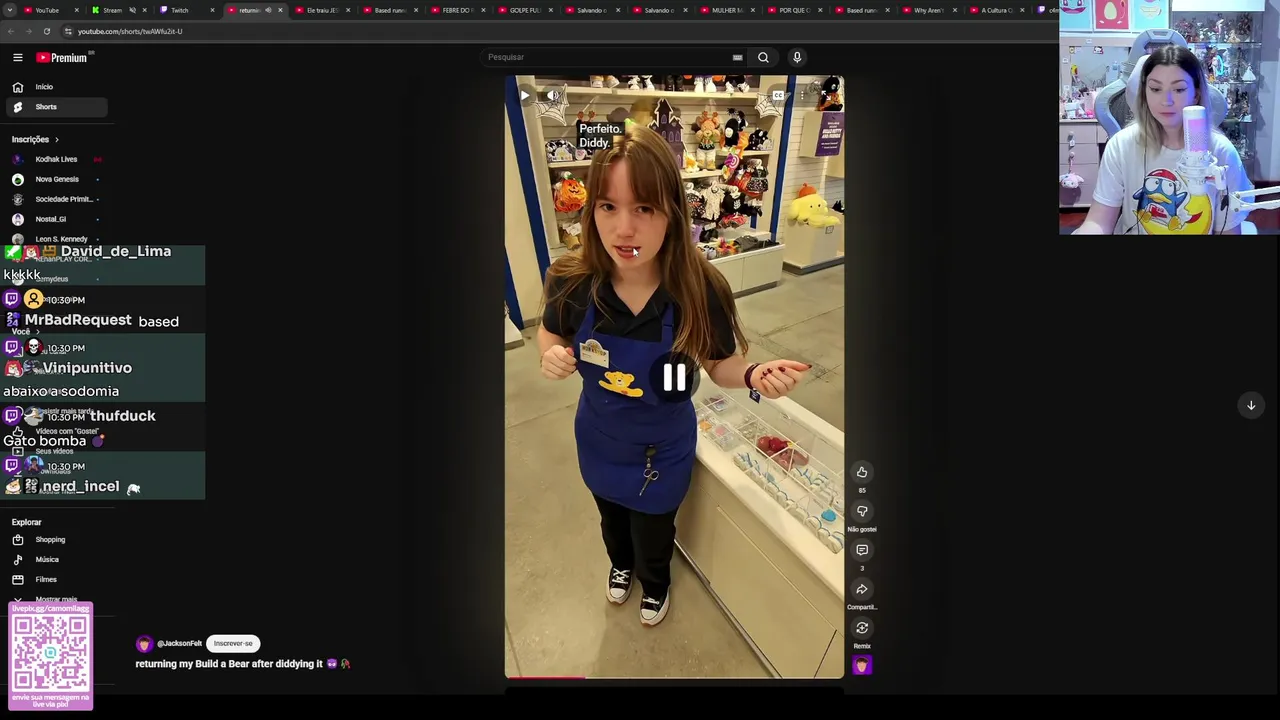Click the streamer webcam overlay

click(1169, 117)
